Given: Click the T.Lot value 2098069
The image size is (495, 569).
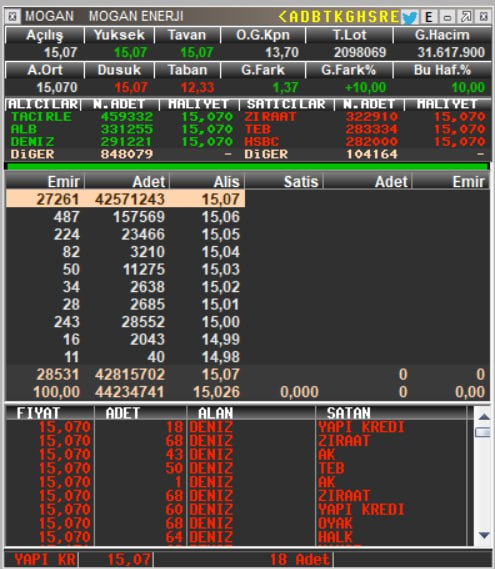Looking at the screenshot, I should (360, 53).
